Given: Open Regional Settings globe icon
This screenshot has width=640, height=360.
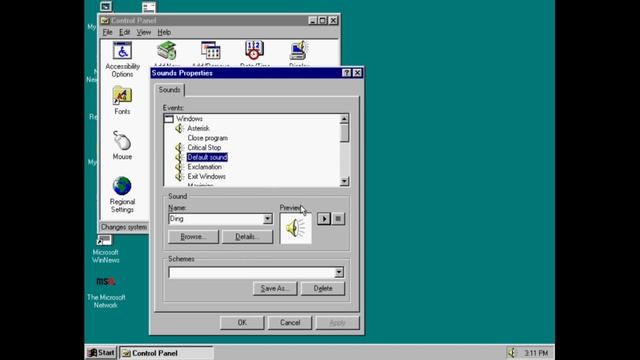Looking at the screenshot, I should (122, 186).
